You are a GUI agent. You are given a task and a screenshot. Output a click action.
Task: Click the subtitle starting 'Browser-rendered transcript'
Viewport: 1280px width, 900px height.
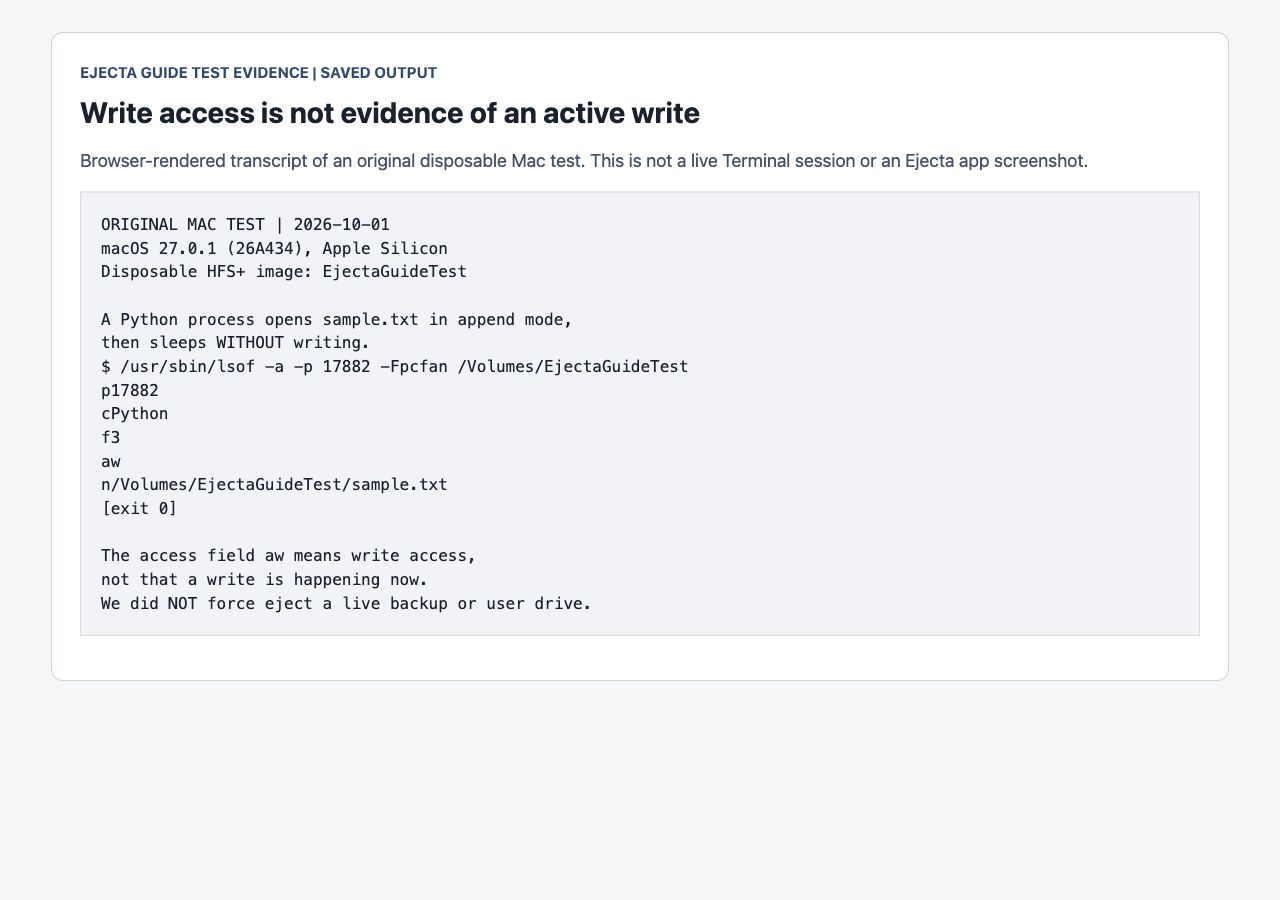point(584,160)
